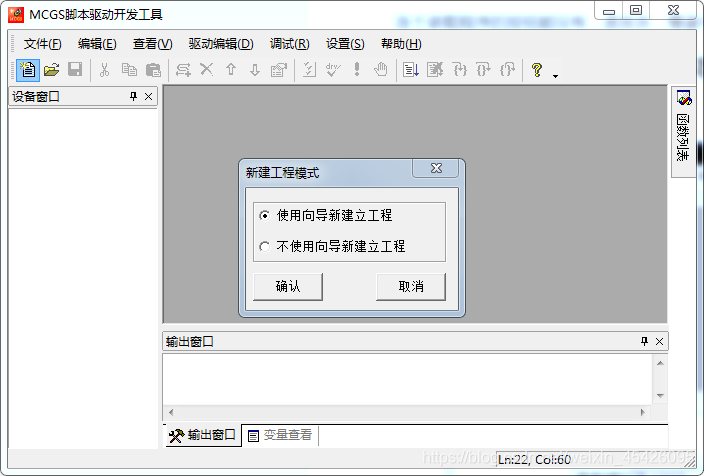Click the hand stop icon
This screenshot has width=704, height=476.
pyautogui.click(x=381, y=70)
